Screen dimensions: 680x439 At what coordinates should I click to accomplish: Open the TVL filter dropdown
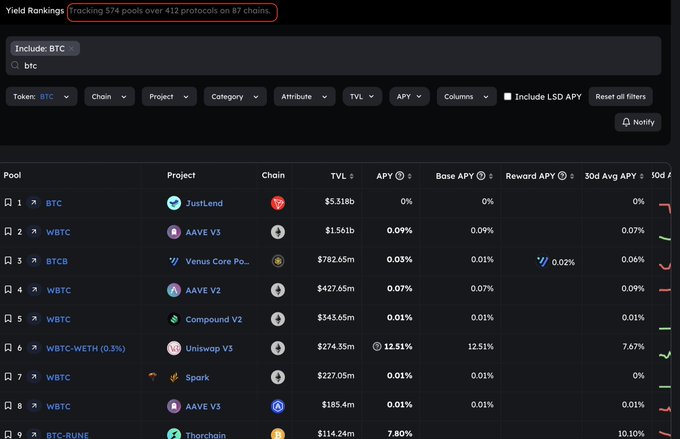coord(362,96)
